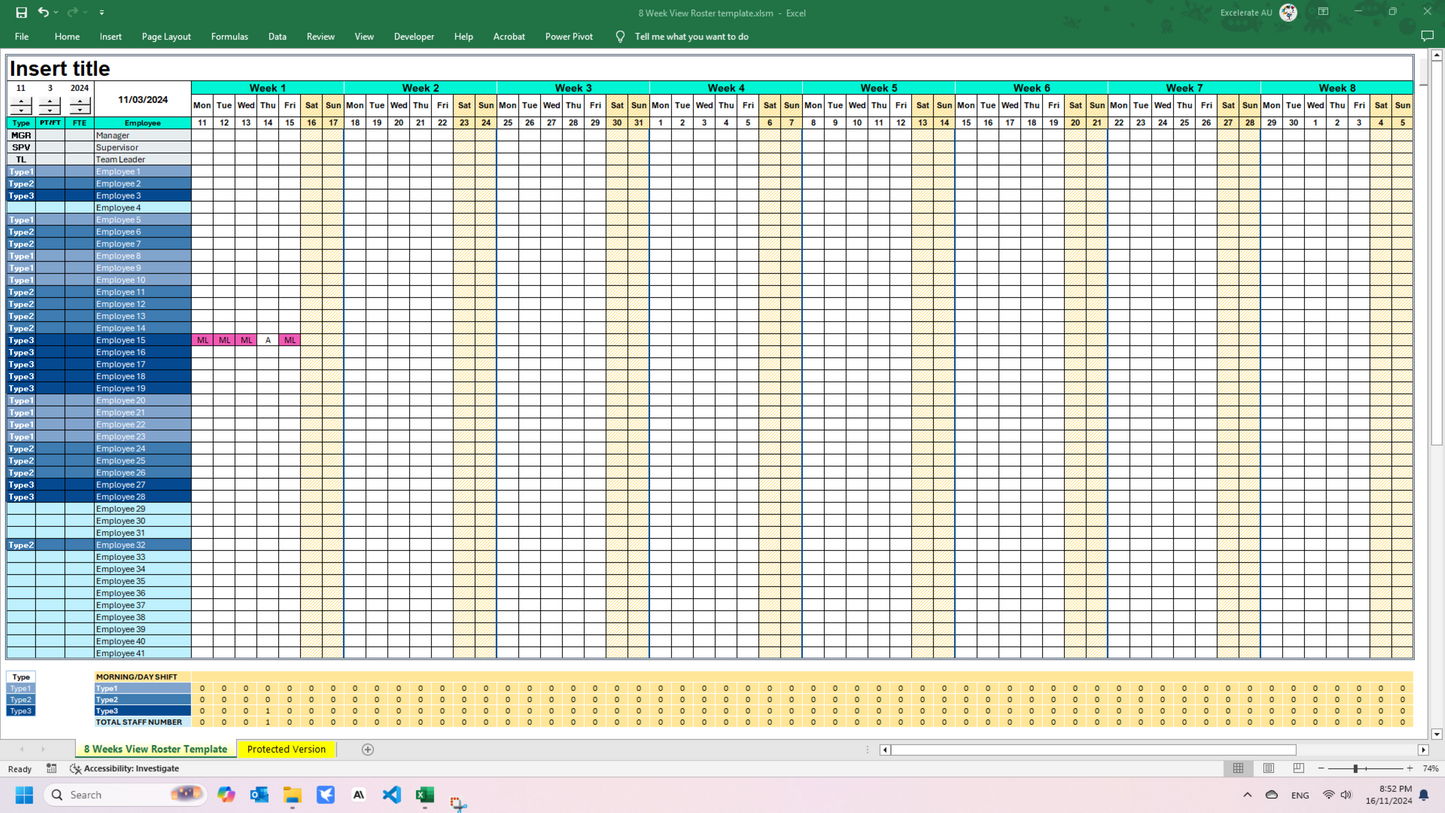The width and height of the screenshot is (1445, 813).
Task: Open the Comments pane icon
Action: (1427, 36)
